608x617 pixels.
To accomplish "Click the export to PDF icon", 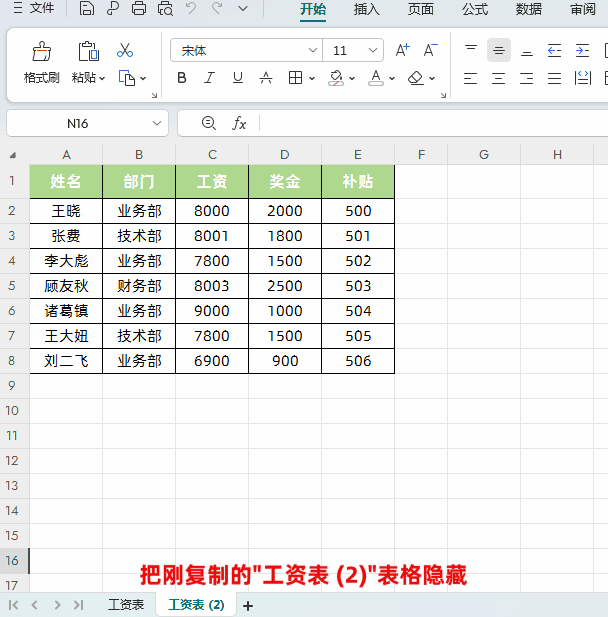I will [x=113, y=8].
